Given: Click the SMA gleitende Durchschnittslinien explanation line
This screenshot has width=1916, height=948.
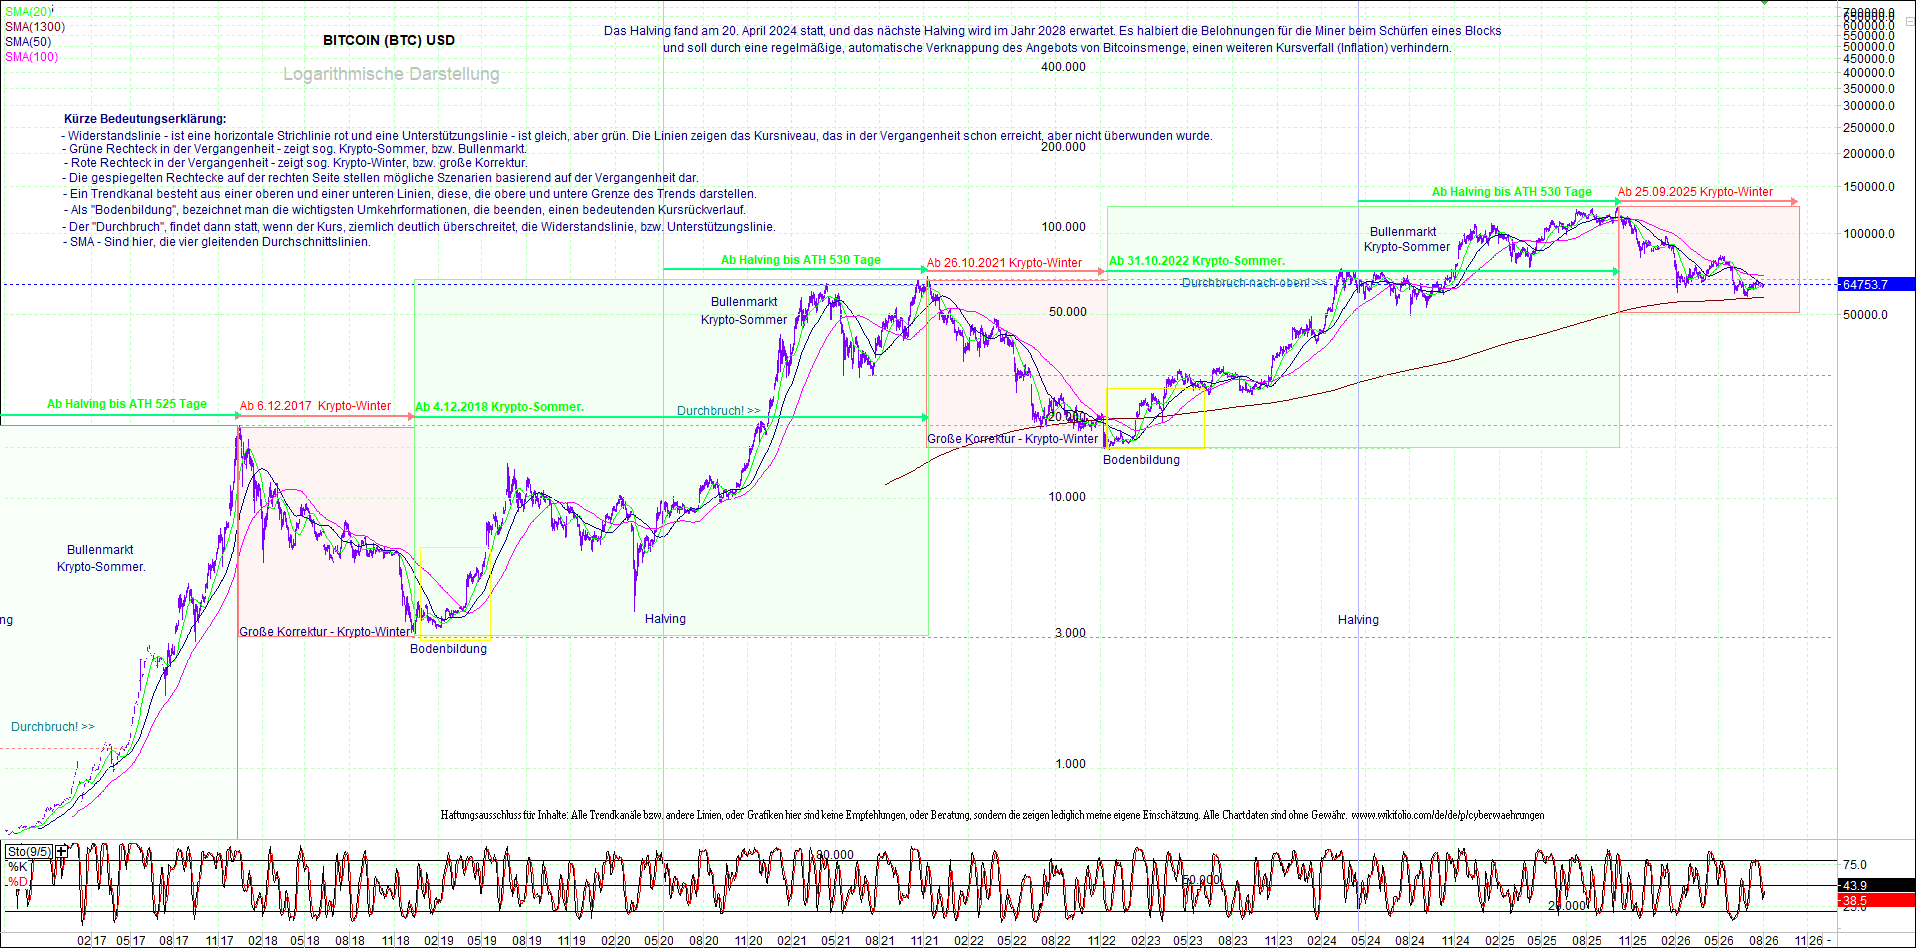Looking at the screenshot, I should pos(217,242).
